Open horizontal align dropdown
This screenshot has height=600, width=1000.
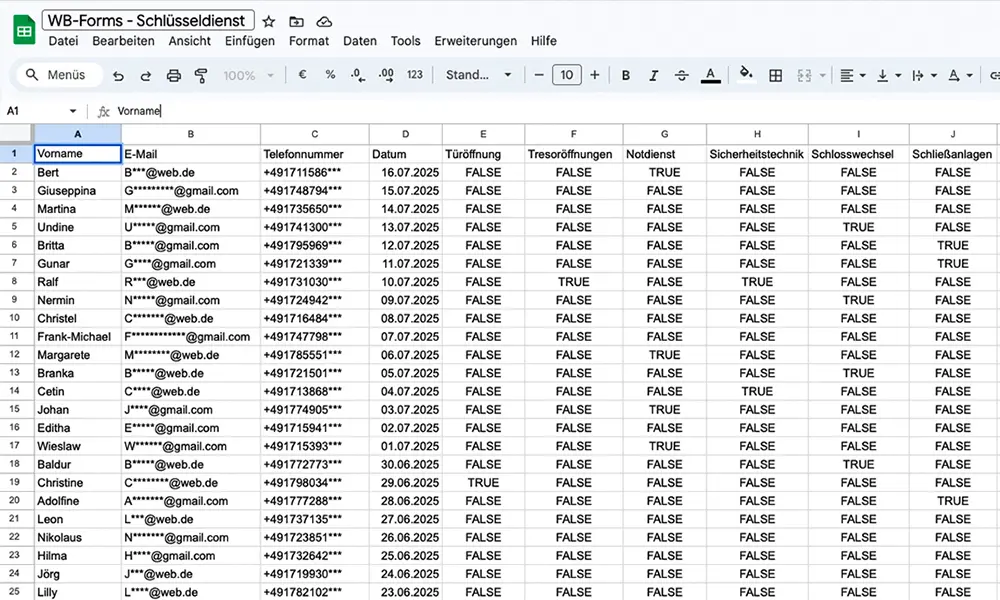pyautogui.click(x=852, y=75)
